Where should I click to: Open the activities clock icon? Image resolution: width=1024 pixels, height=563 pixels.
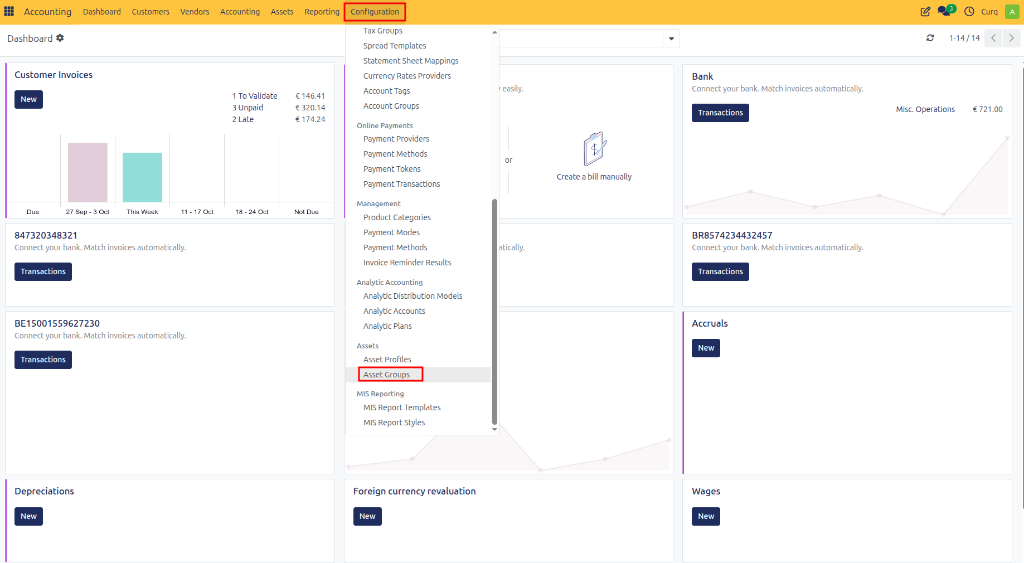coord(969,11)
